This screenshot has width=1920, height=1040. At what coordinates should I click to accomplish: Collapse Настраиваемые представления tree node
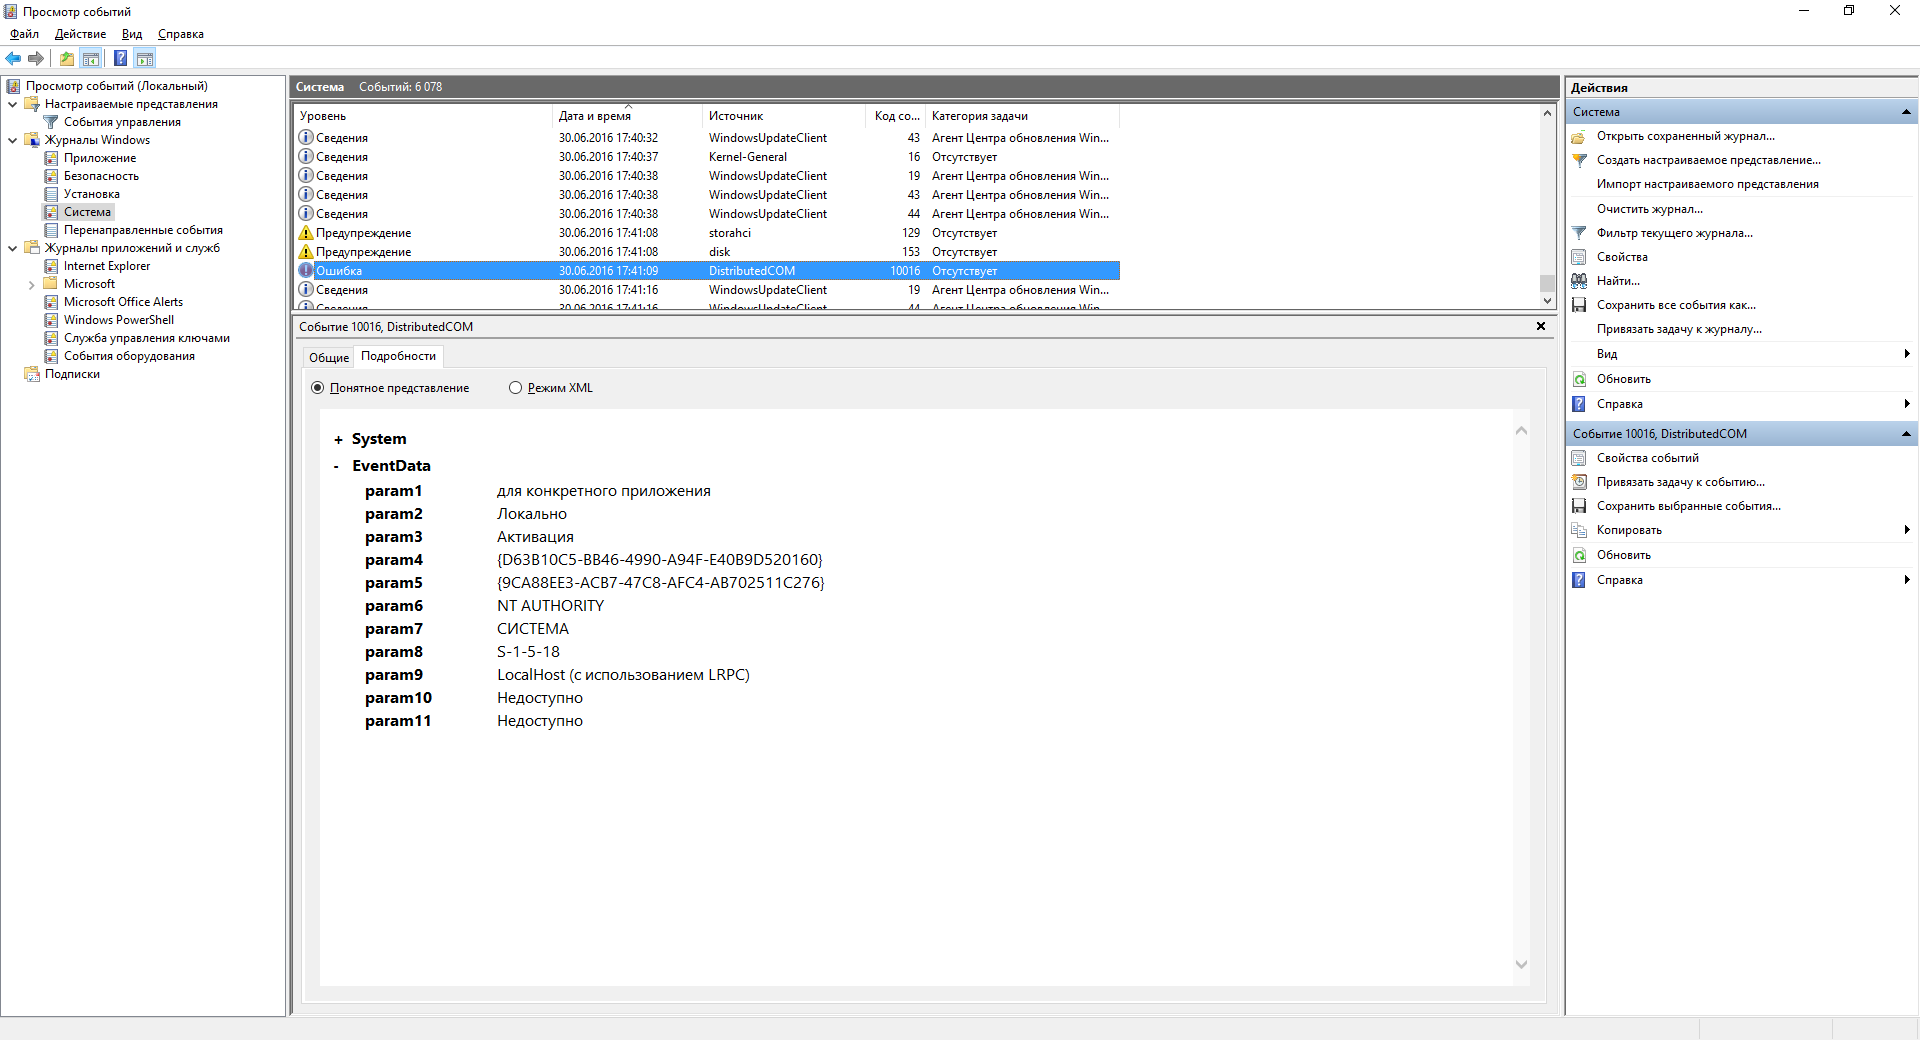point(12,104)
